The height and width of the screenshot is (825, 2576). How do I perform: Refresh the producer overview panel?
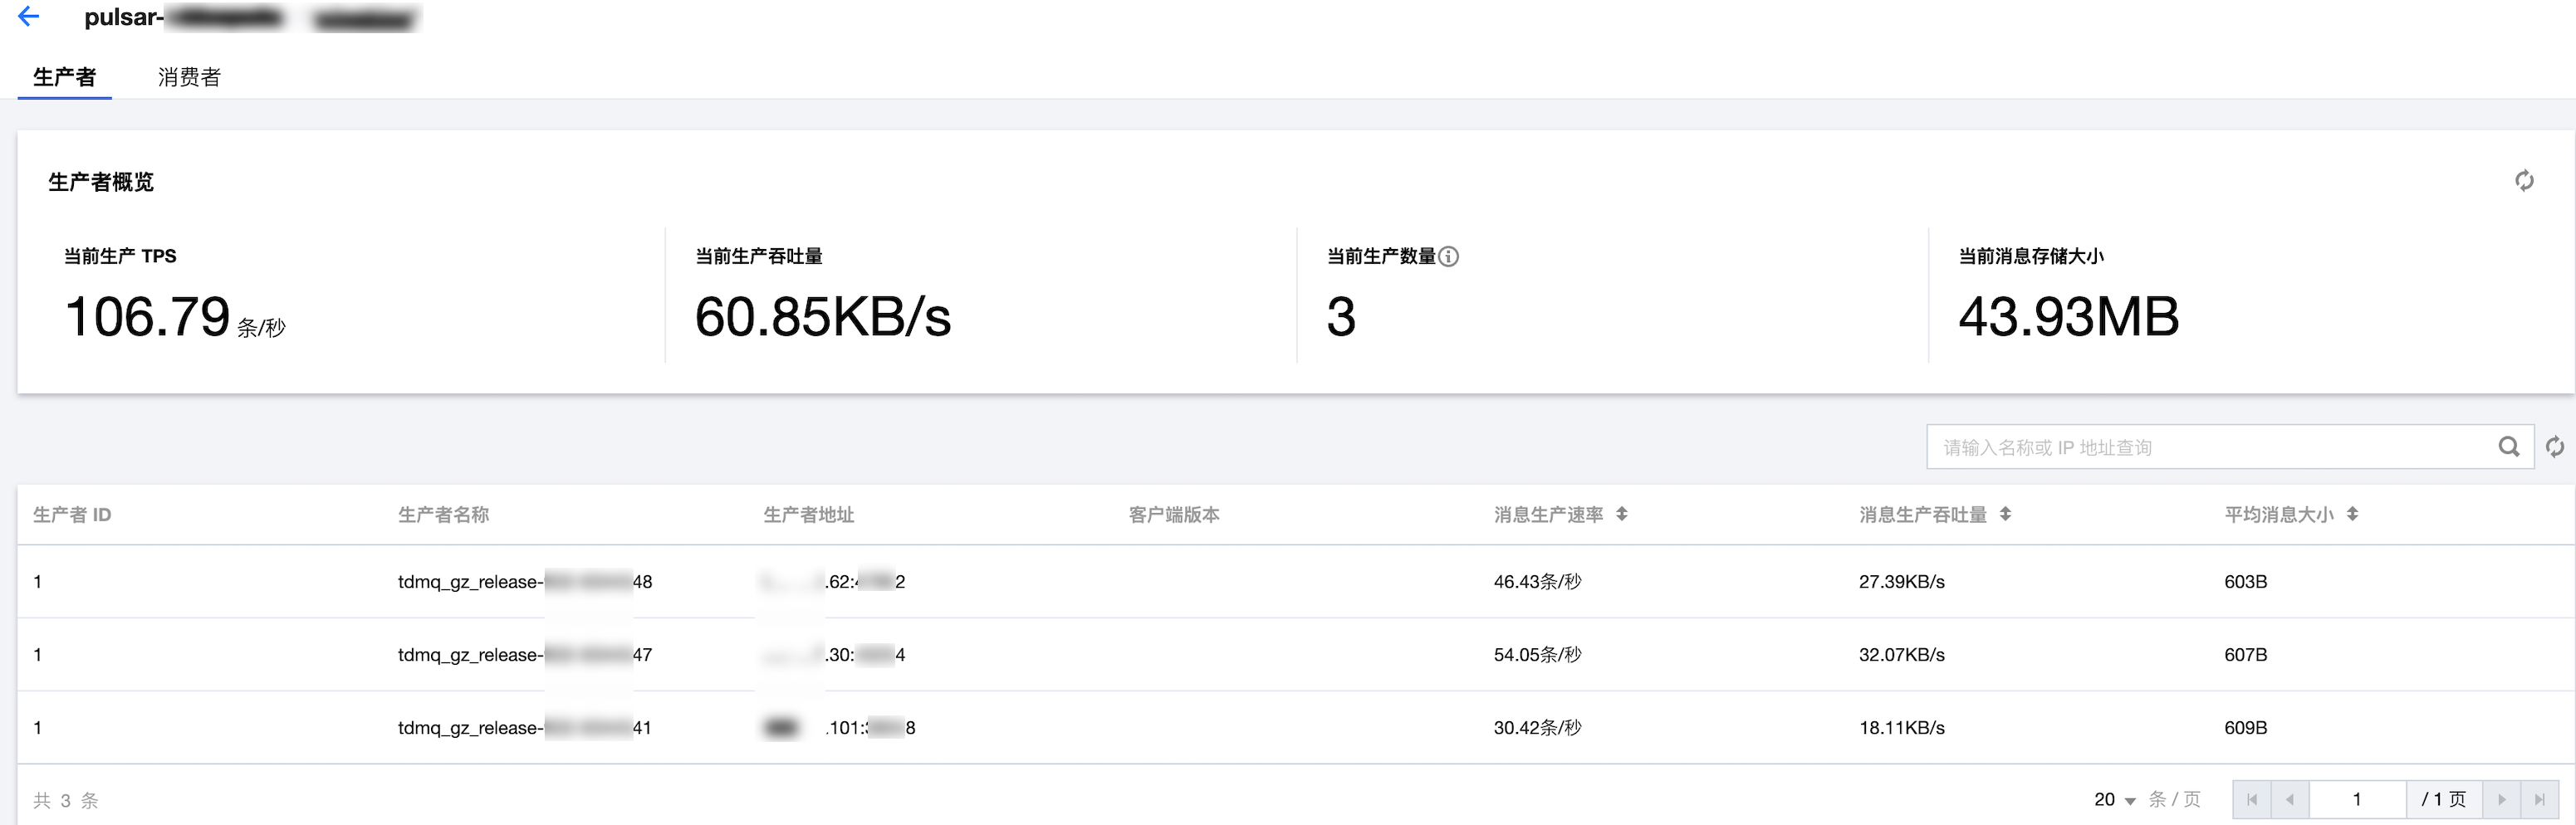[x=2523, y=181]
